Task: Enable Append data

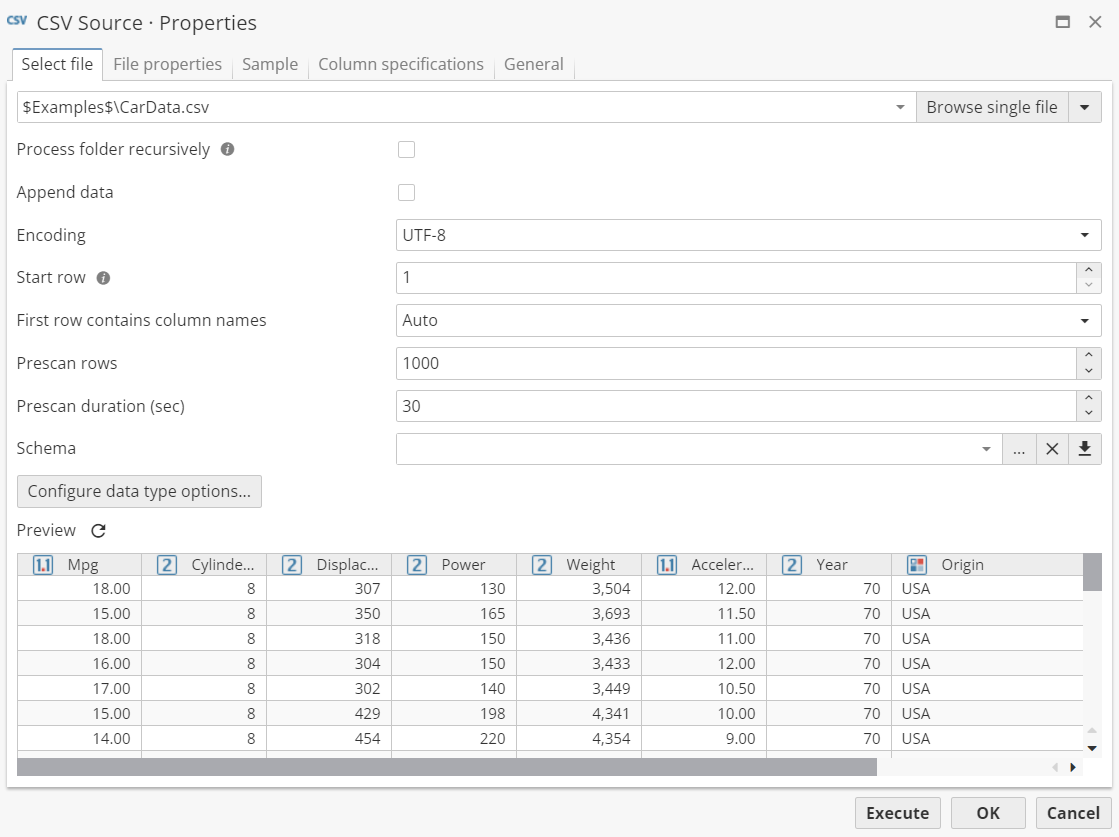Action: click(x=406, y=192)
